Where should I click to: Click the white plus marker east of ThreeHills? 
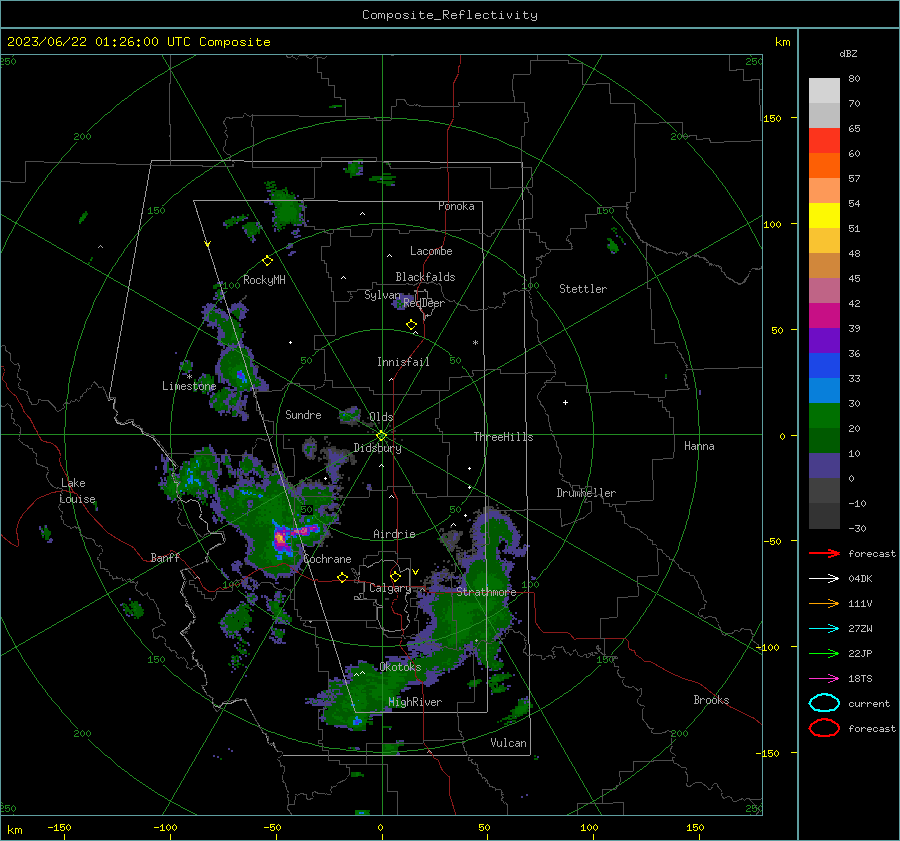(x=565, y=402)
